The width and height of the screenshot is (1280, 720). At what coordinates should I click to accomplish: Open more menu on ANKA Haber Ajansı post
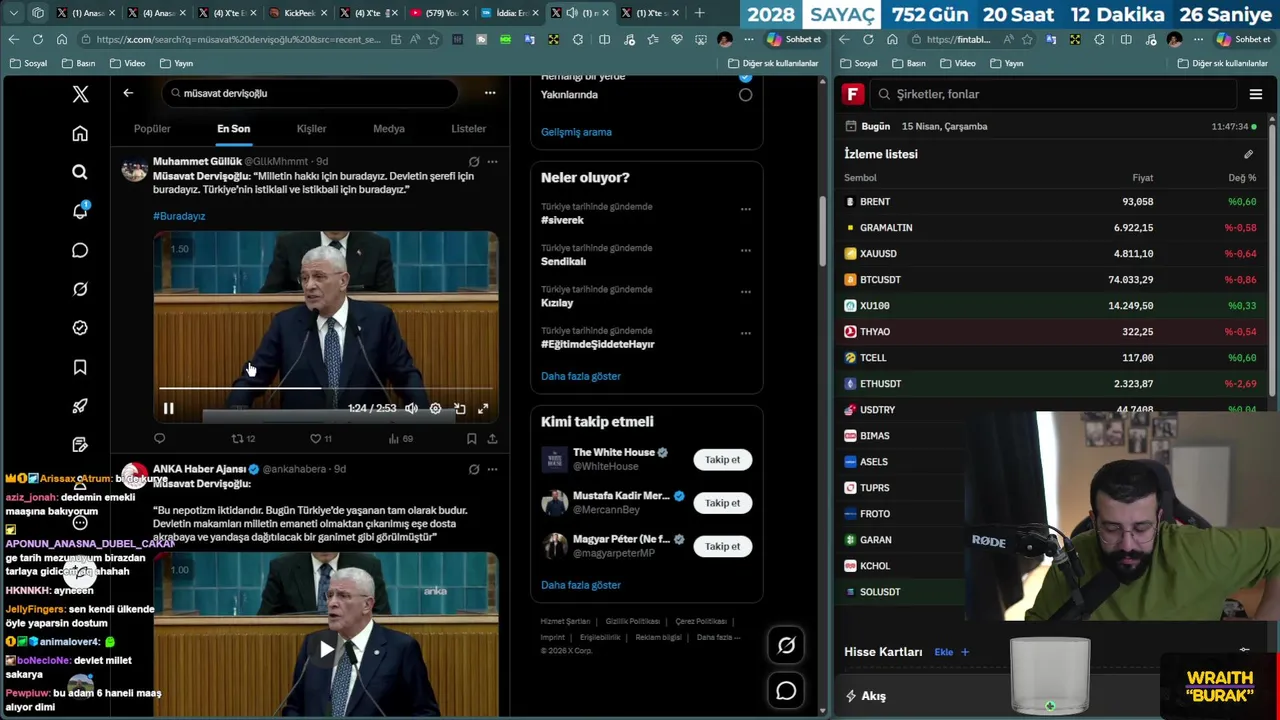(x=492, y=469)
